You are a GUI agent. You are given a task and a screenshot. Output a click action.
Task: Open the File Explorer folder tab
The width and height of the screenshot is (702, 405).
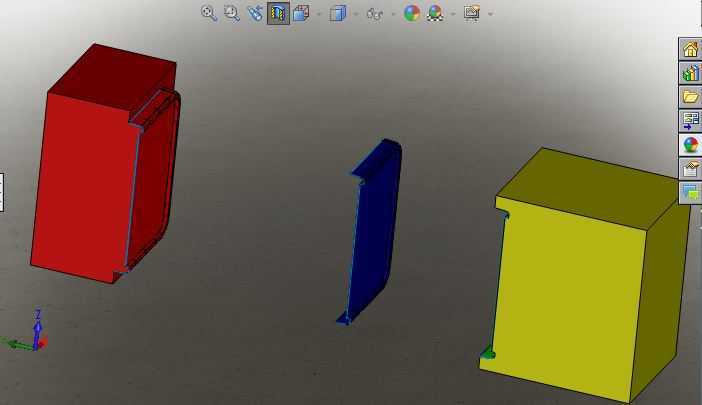coord(690,97)
